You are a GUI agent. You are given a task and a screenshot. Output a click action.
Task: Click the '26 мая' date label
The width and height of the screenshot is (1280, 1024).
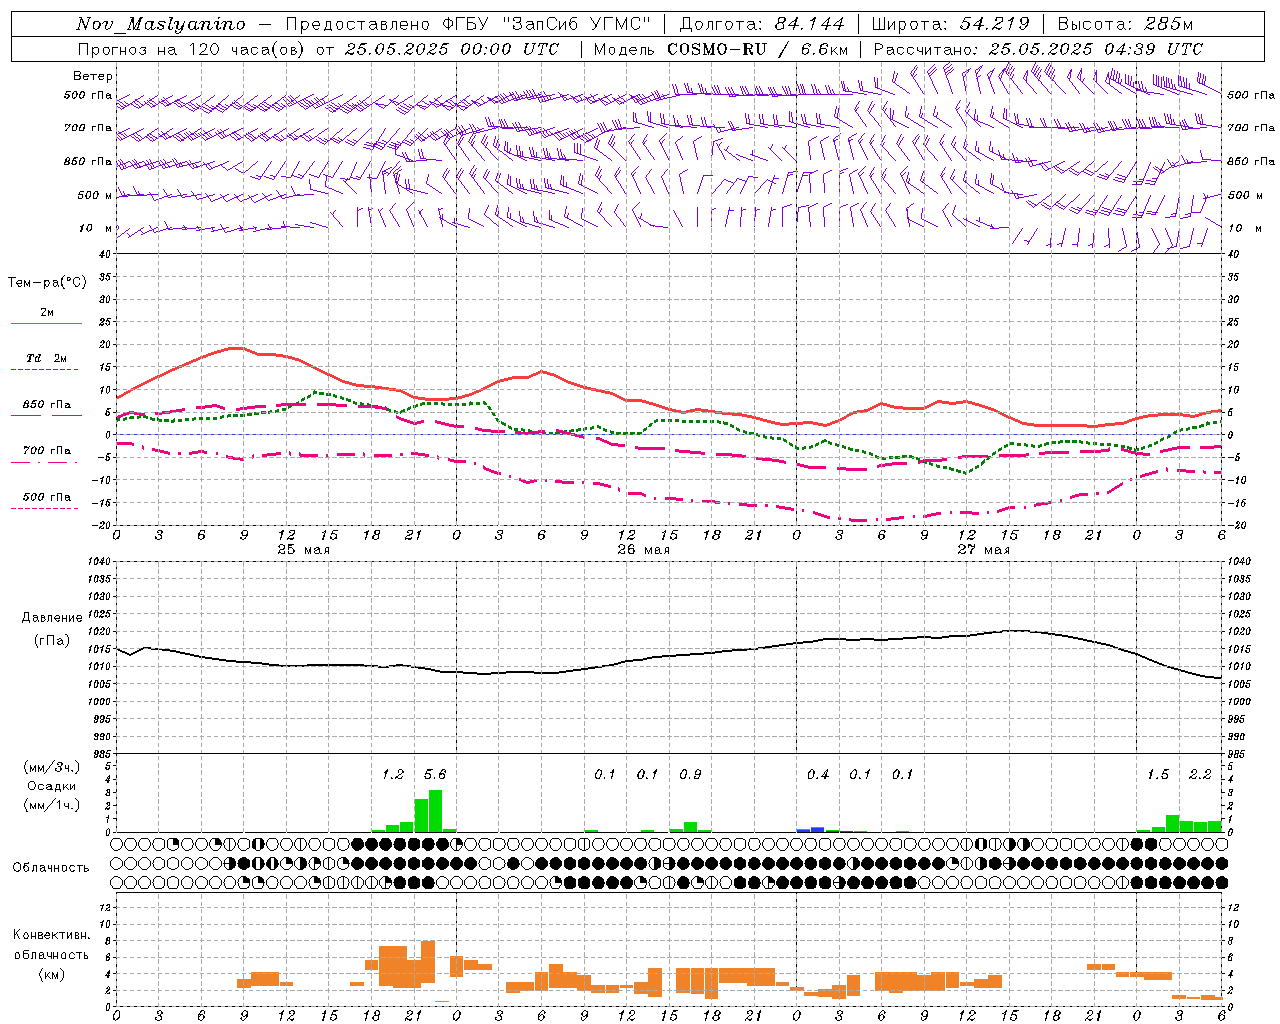[x=643, y=550]
